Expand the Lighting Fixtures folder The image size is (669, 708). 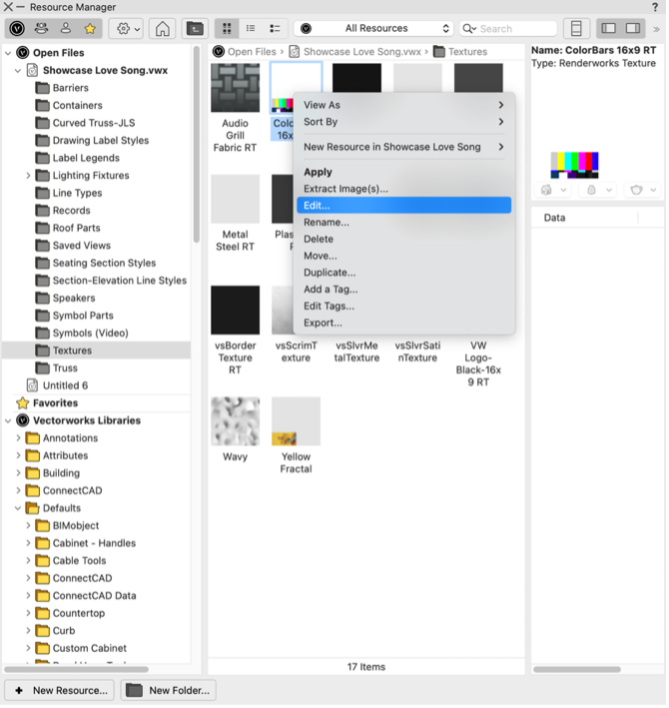(x=28, y=176)
